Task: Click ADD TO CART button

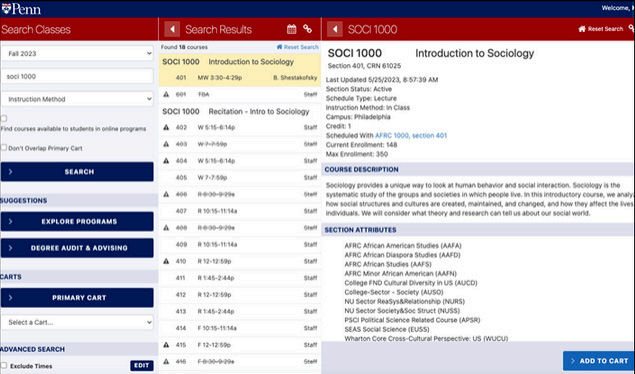Action: [599, 361]
